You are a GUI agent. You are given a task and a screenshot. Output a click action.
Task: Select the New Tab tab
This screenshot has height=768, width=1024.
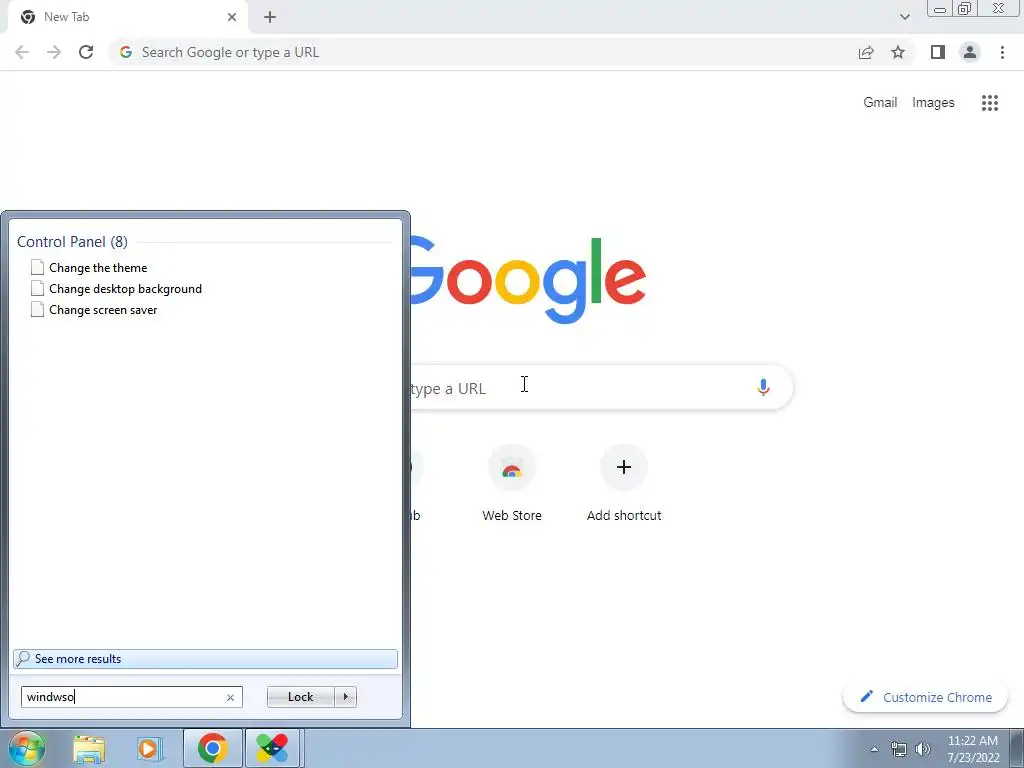pos(127,17)
